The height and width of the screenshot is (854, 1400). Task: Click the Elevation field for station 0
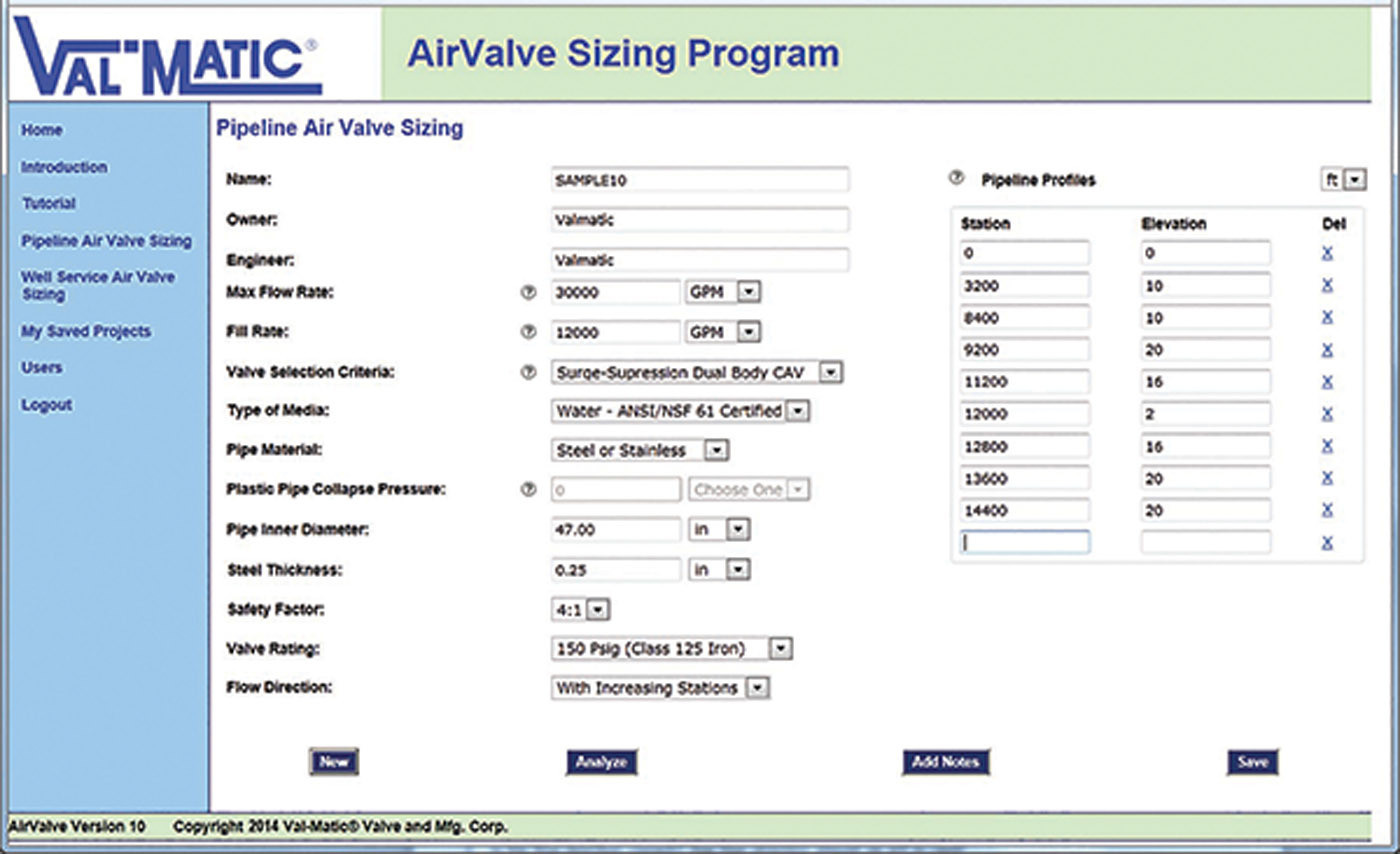point(1206,253)
